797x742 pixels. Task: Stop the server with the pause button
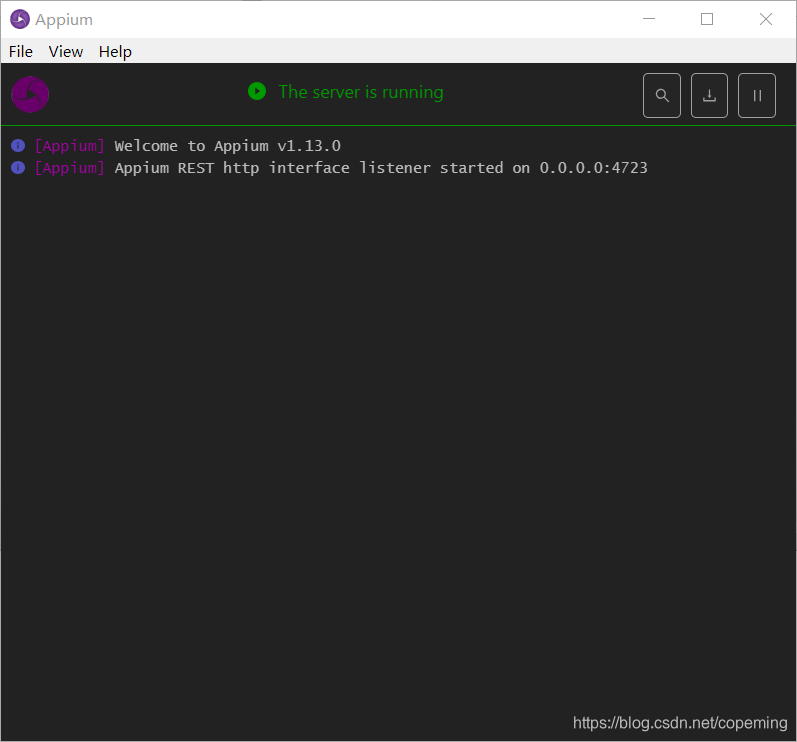tap(757, 96)
